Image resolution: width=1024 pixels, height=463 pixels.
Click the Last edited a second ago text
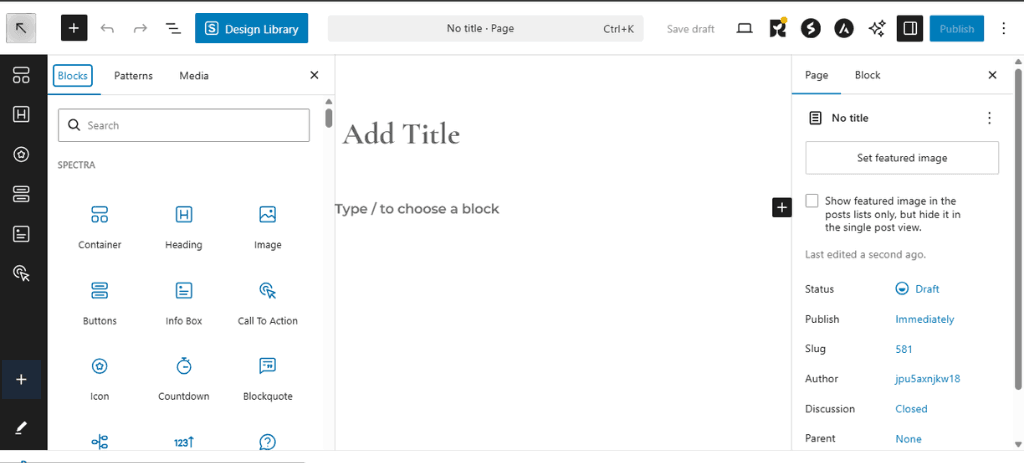(x=865, y=255)
